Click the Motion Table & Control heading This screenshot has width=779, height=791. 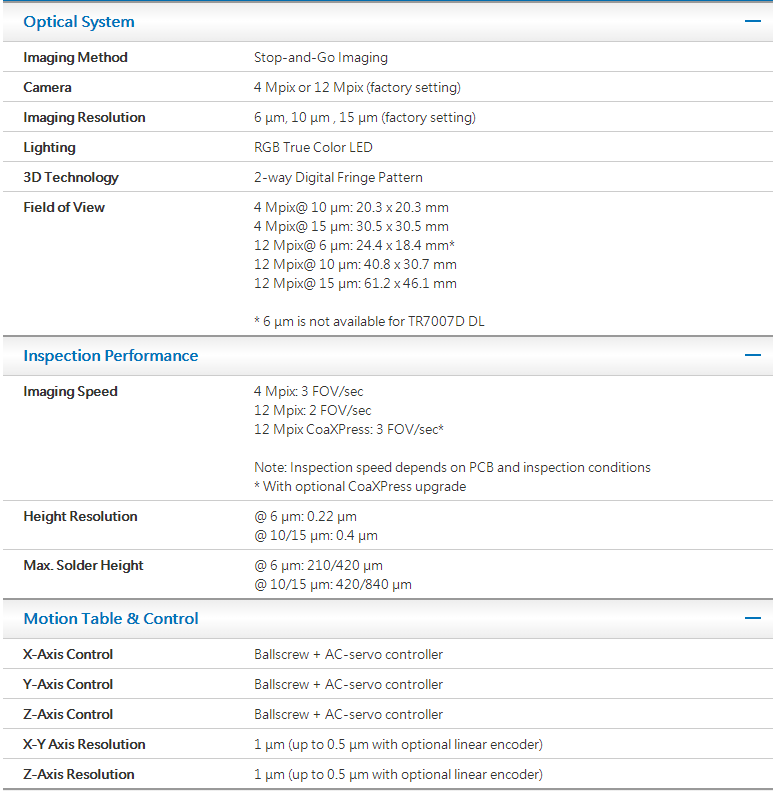(x=111, y=619)
